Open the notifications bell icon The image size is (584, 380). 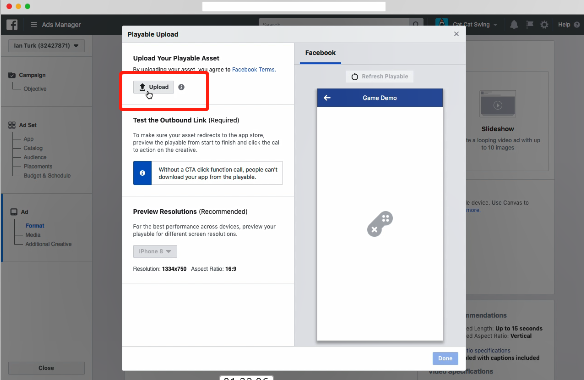click(514, 25)
